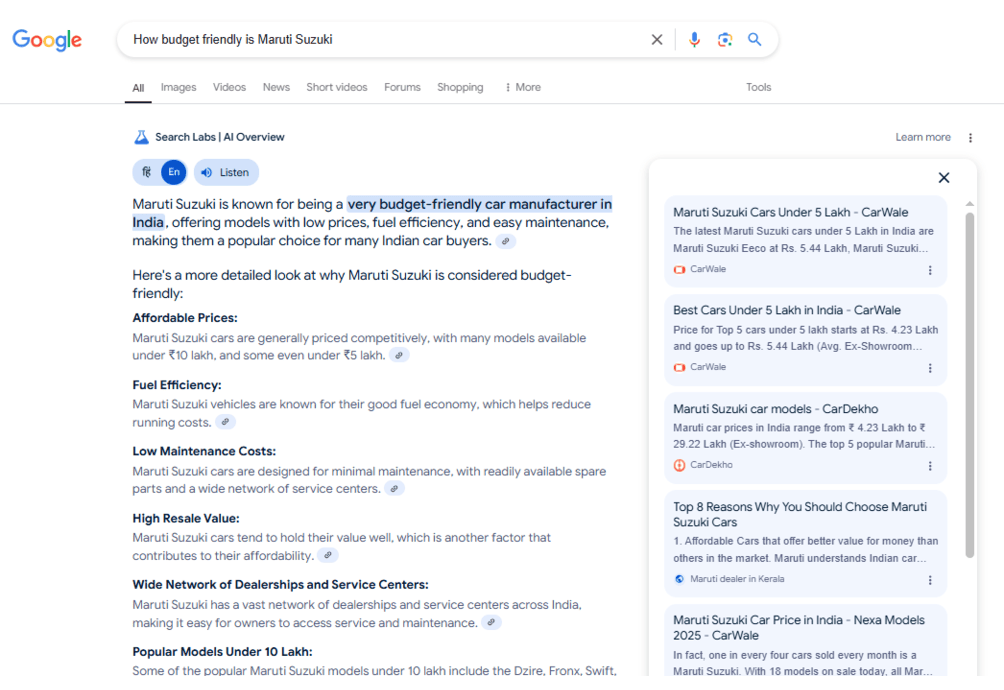Open Google Lens image search
Viewport: 1004px width, 690px height.
(x=725, y=40)
